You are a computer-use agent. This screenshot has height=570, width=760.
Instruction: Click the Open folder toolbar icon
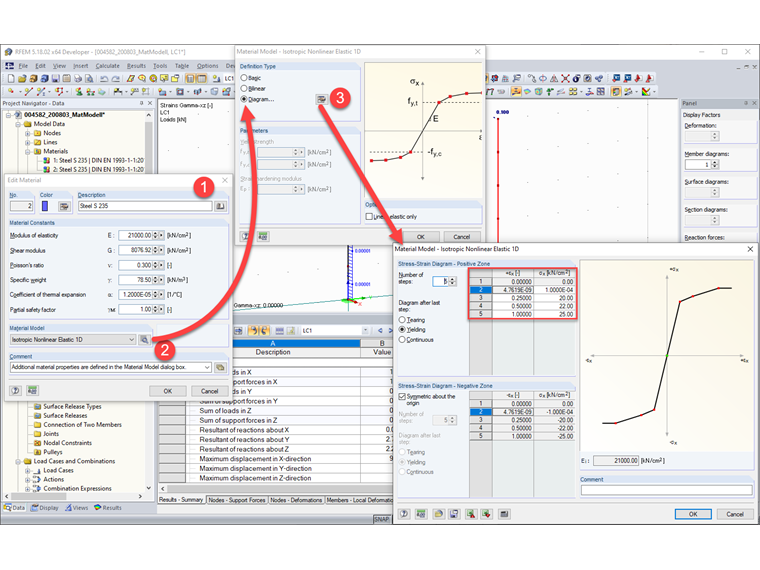click(x=22, y=78)
